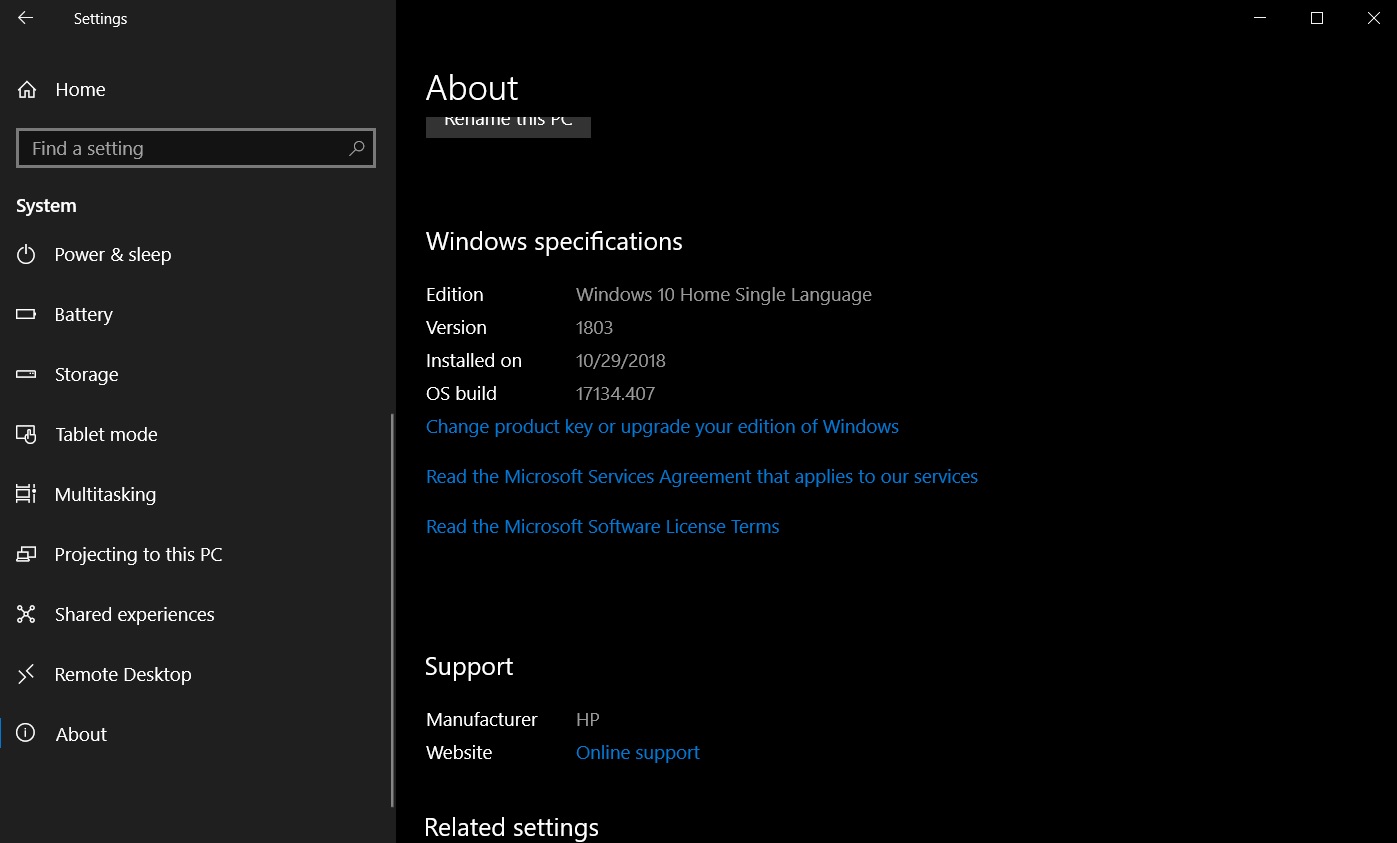The width and height of the screenshot is (1397, 843).
Task: Click the Tablet mode icon
Action: coord(26,434)
